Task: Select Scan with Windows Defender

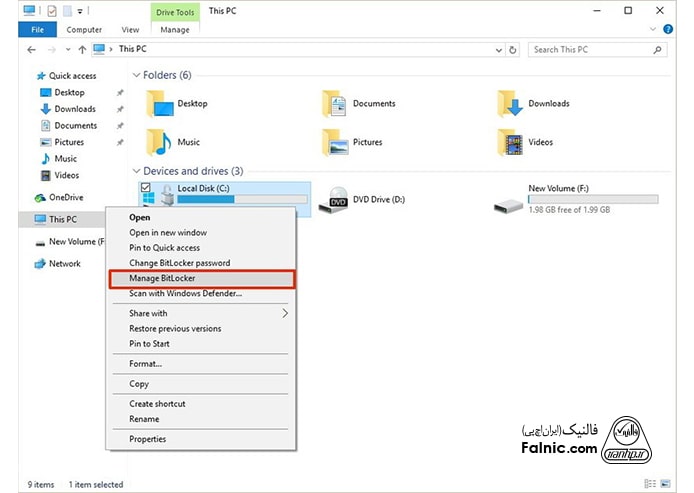Action: pos(185,293)
